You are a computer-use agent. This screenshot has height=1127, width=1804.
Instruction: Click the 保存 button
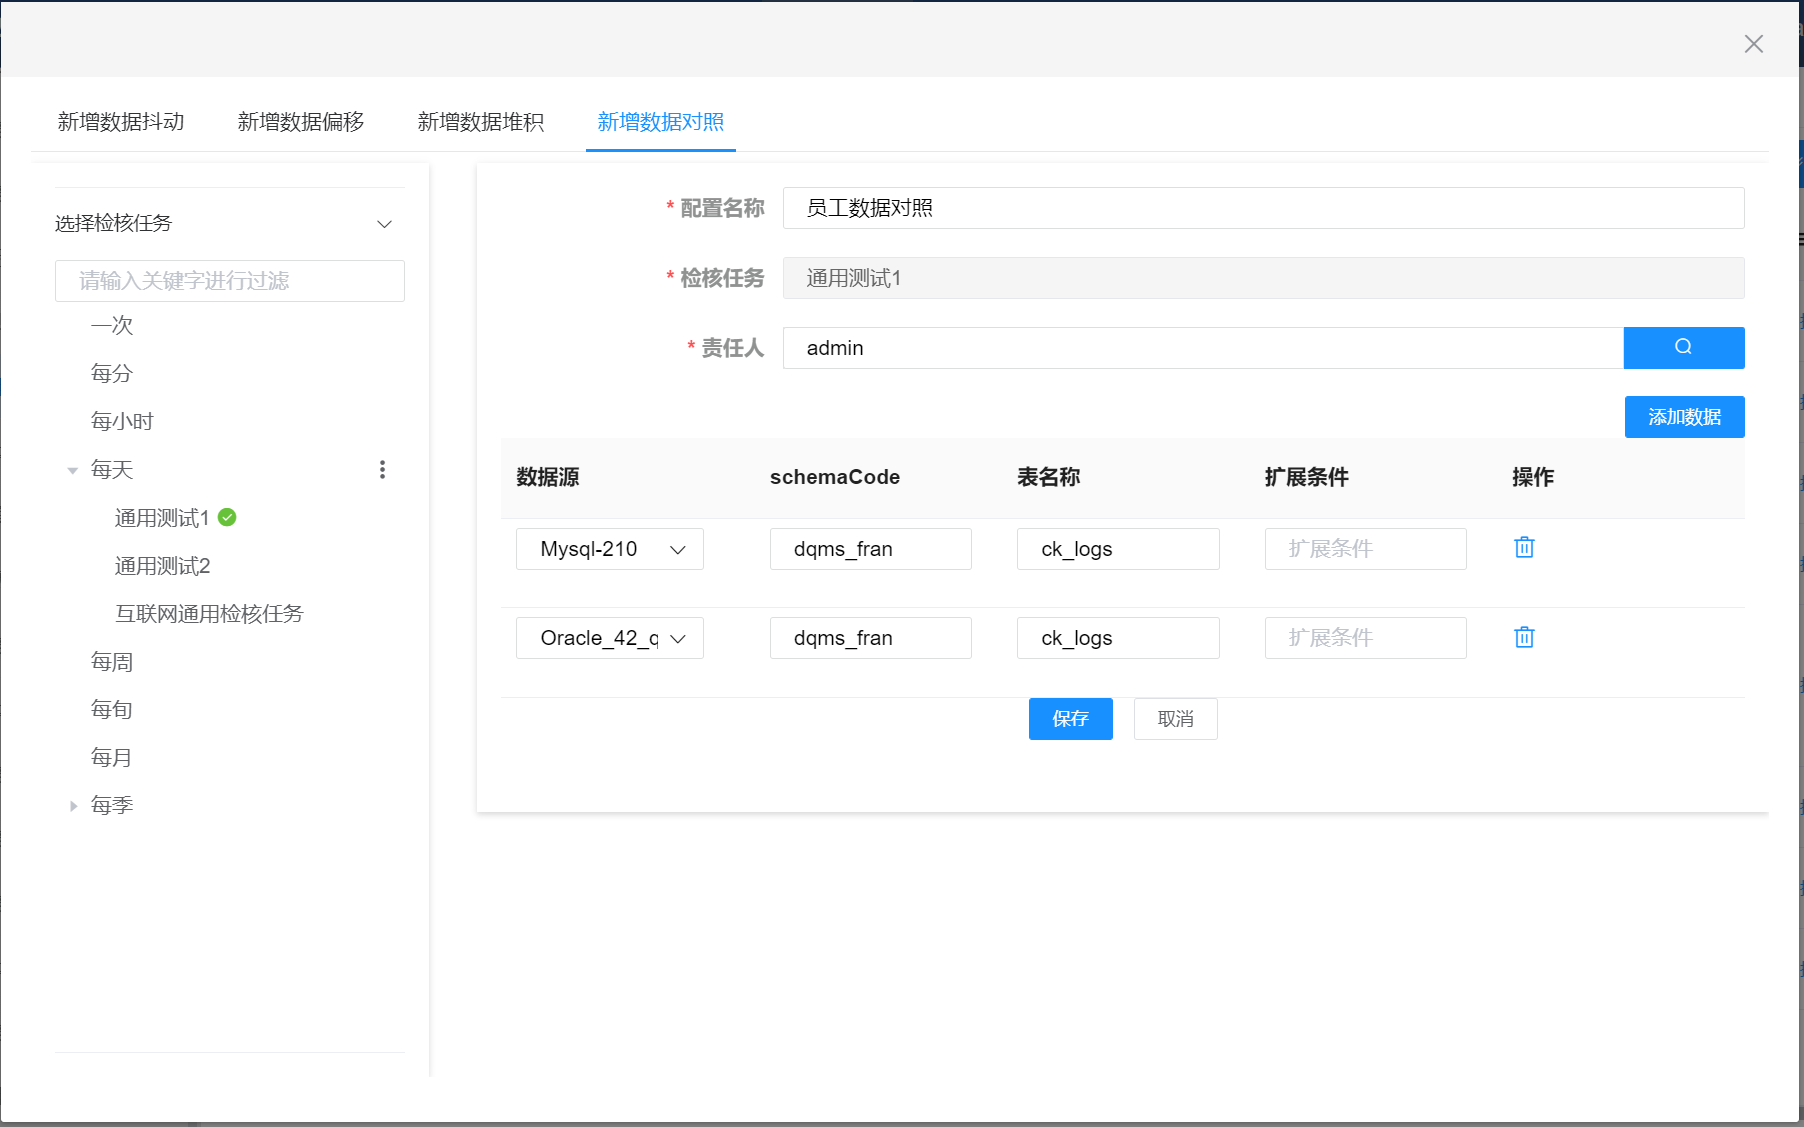coord(1070,719)
